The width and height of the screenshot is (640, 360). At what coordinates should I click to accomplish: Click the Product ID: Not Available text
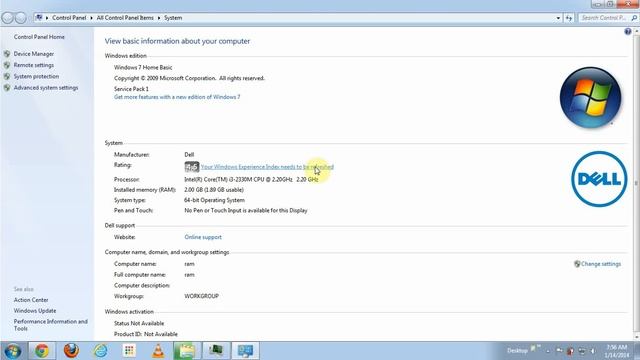pos(146,334)
